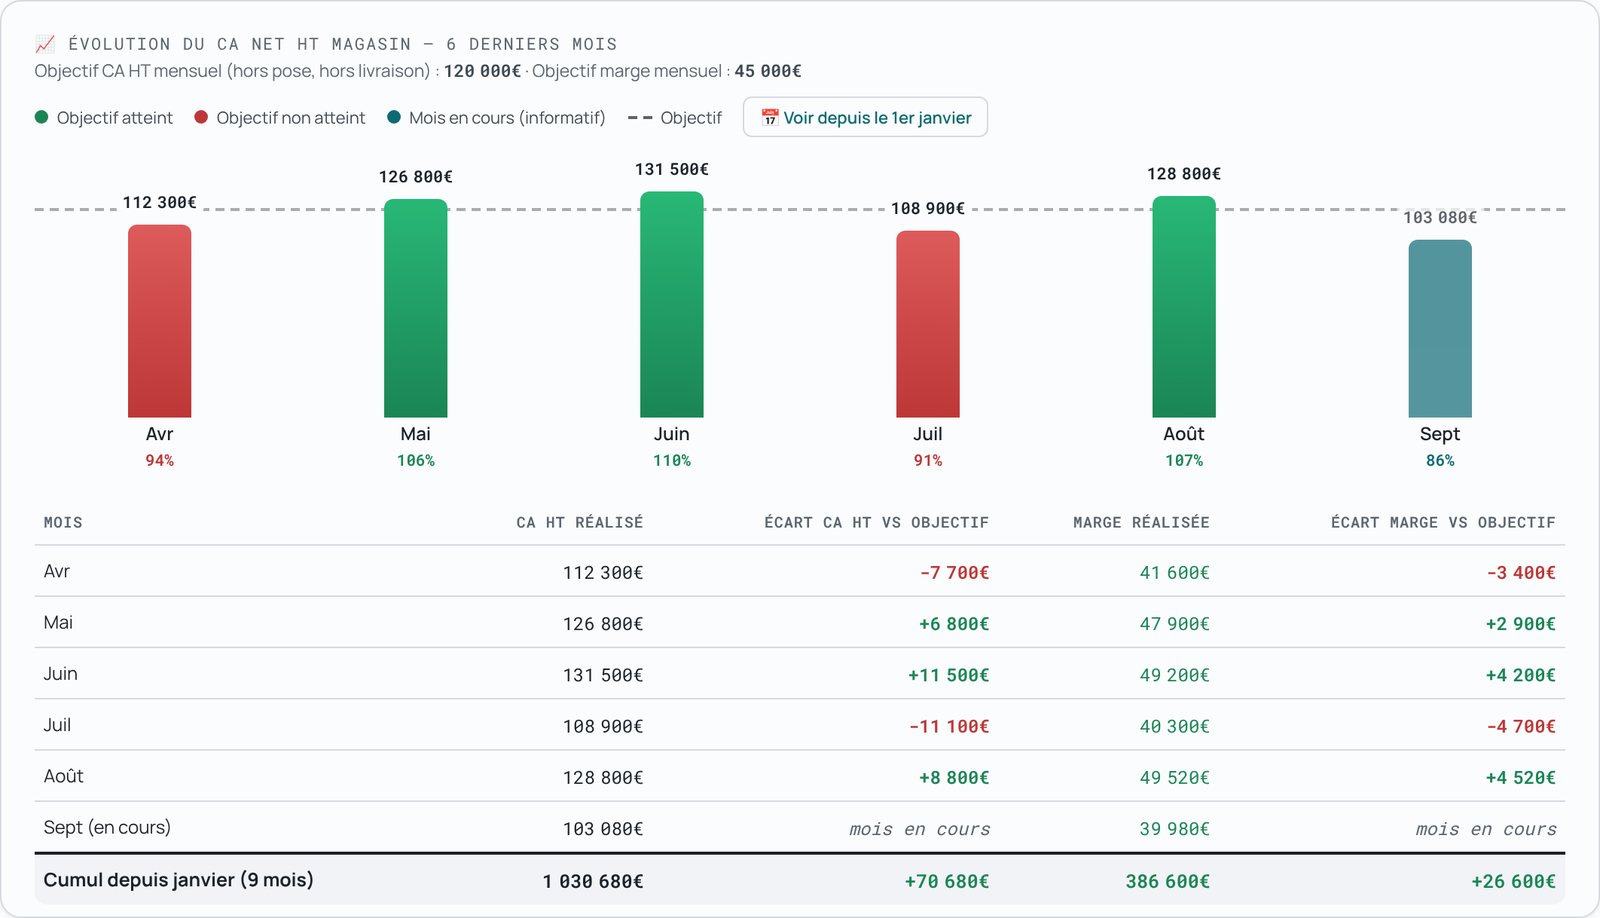Click the '1 030 680€' cumulative total
1600x918 pixels.
(x=593, y=882)
